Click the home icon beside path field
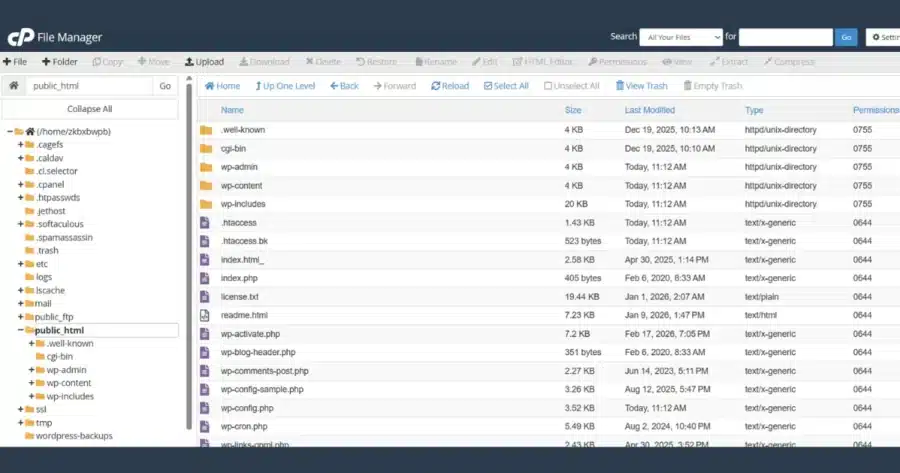 (14, 86)
